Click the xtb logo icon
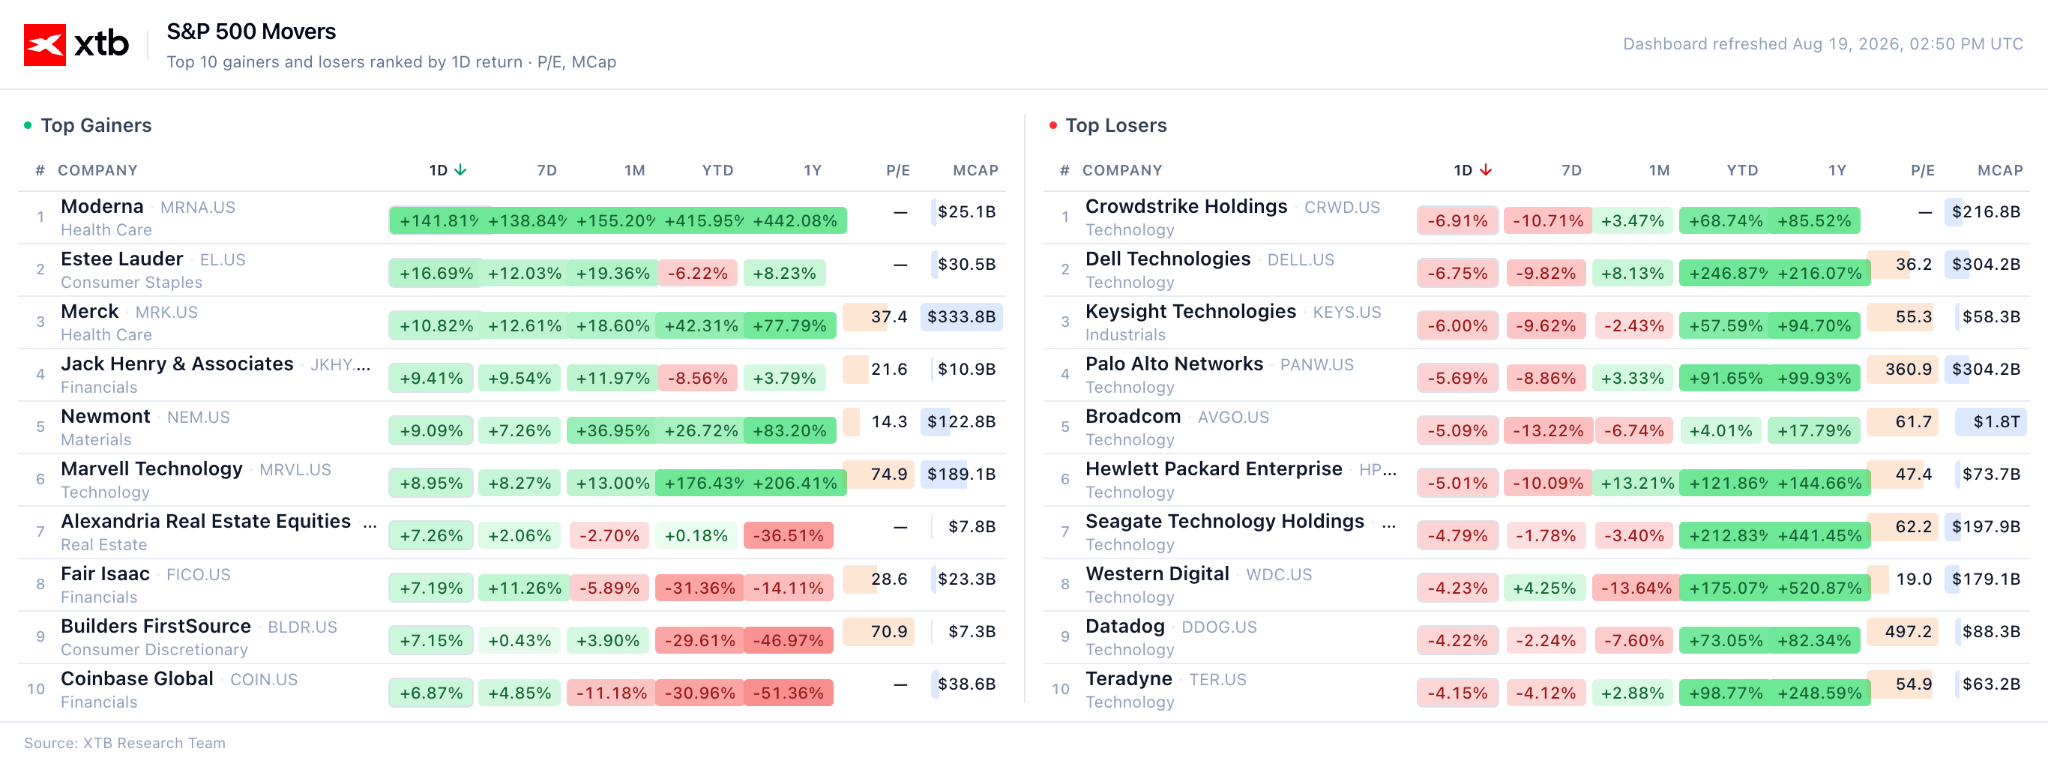 pyautogui.click(x=45, y=45)
